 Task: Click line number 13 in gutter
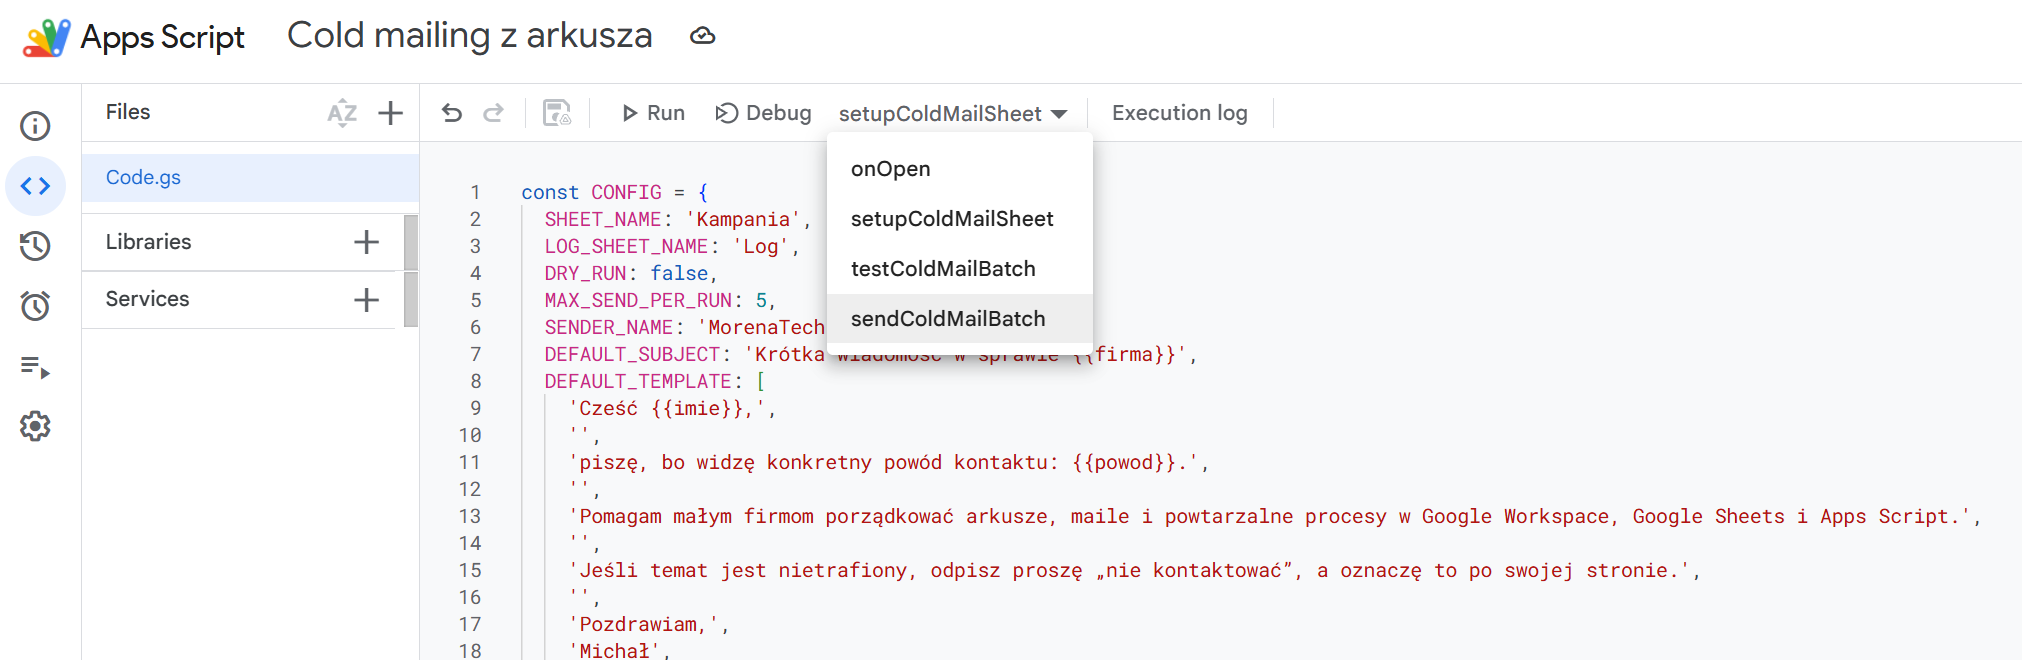click(x=470, y=516)
